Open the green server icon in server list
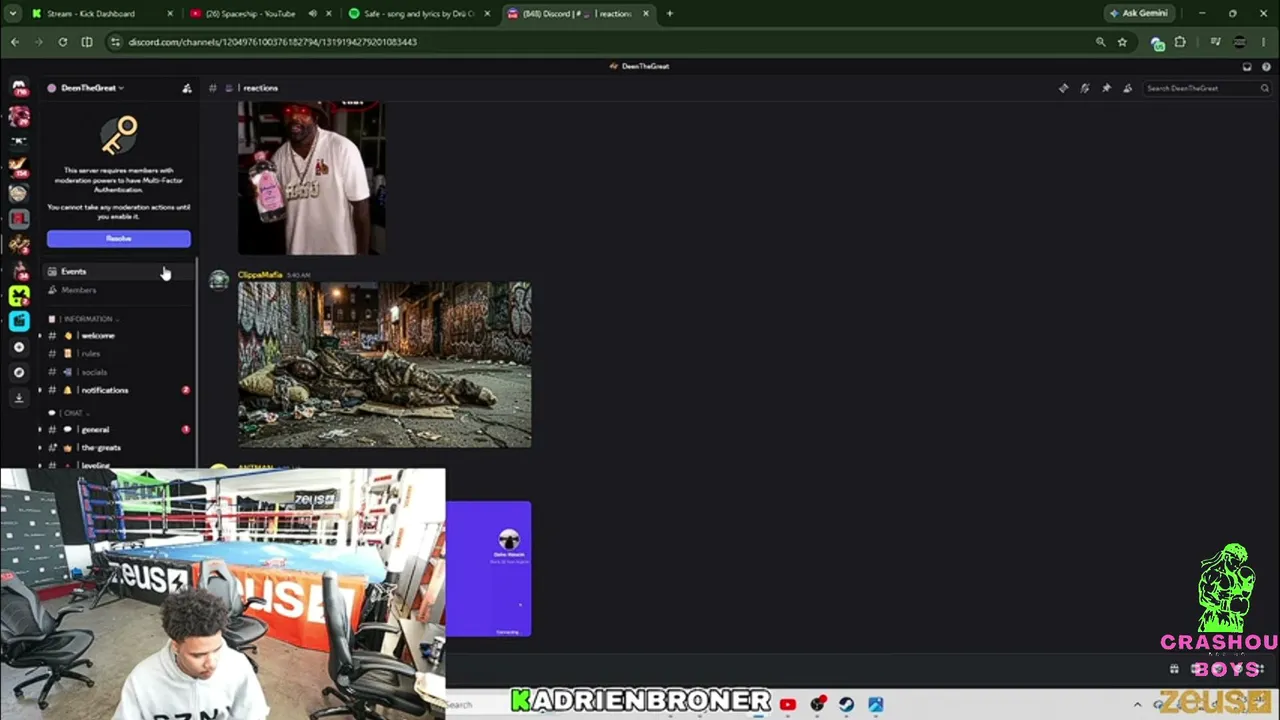 coord(19,295)
